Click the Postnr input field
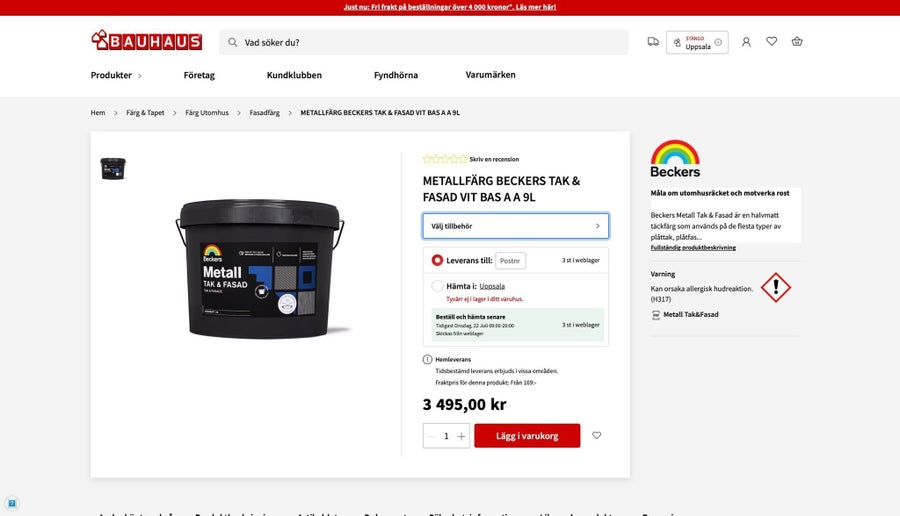The width and height of the screenshot is (900, 516). tap(510, 261)
